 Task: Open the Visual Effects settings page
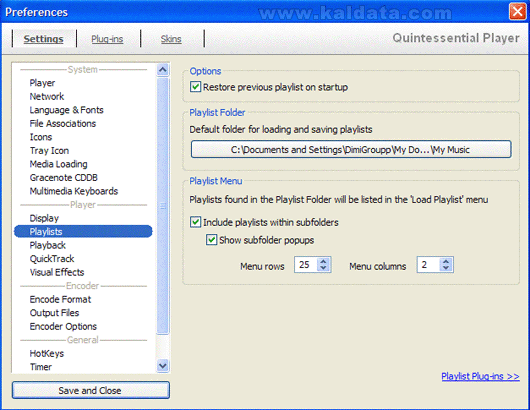coord(57,272)
